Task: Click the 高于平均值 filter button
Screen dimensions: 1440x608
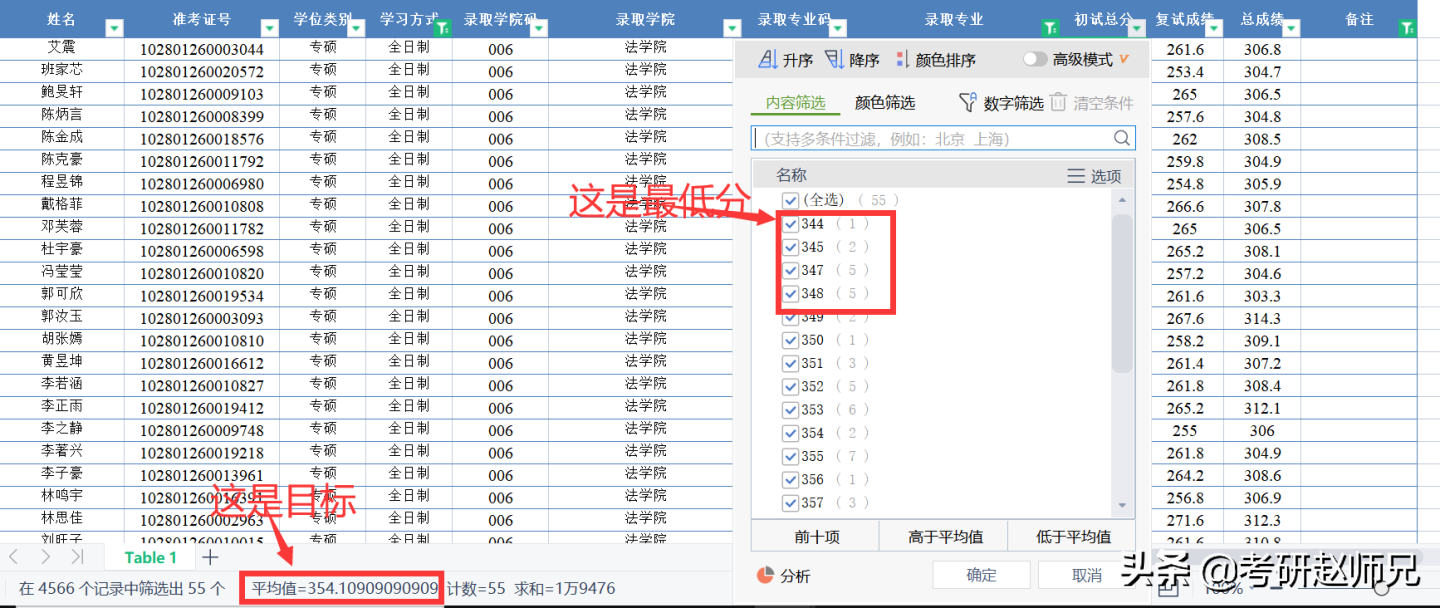Action: click(943, 536)
